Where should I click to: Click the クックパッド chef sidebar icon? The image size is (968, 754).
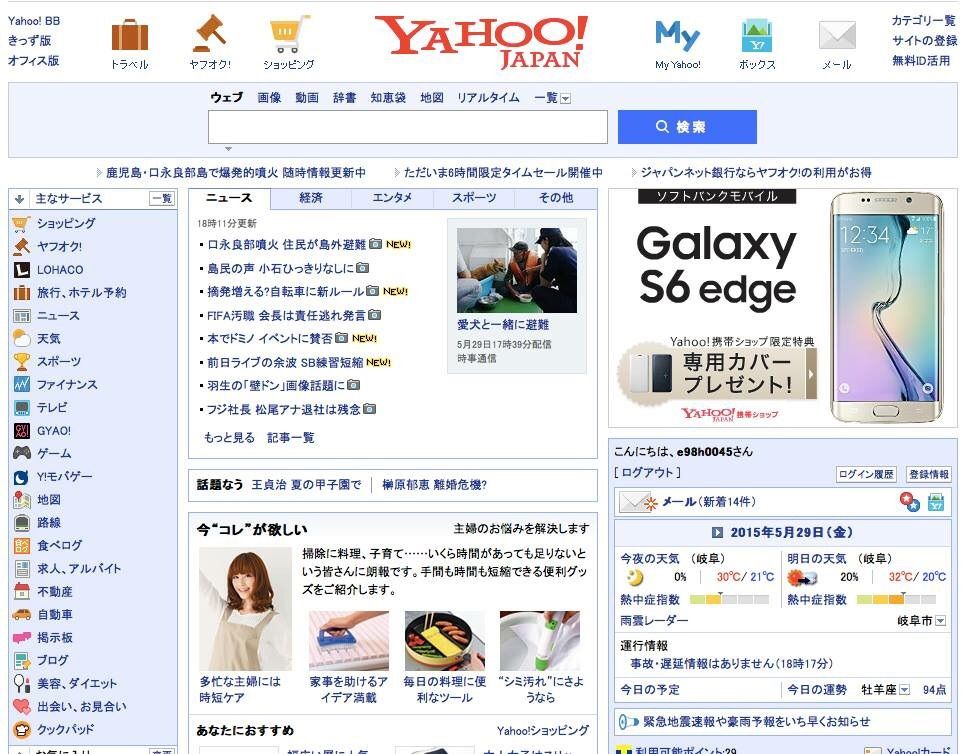pyautogui.click(x=22, y=729)
